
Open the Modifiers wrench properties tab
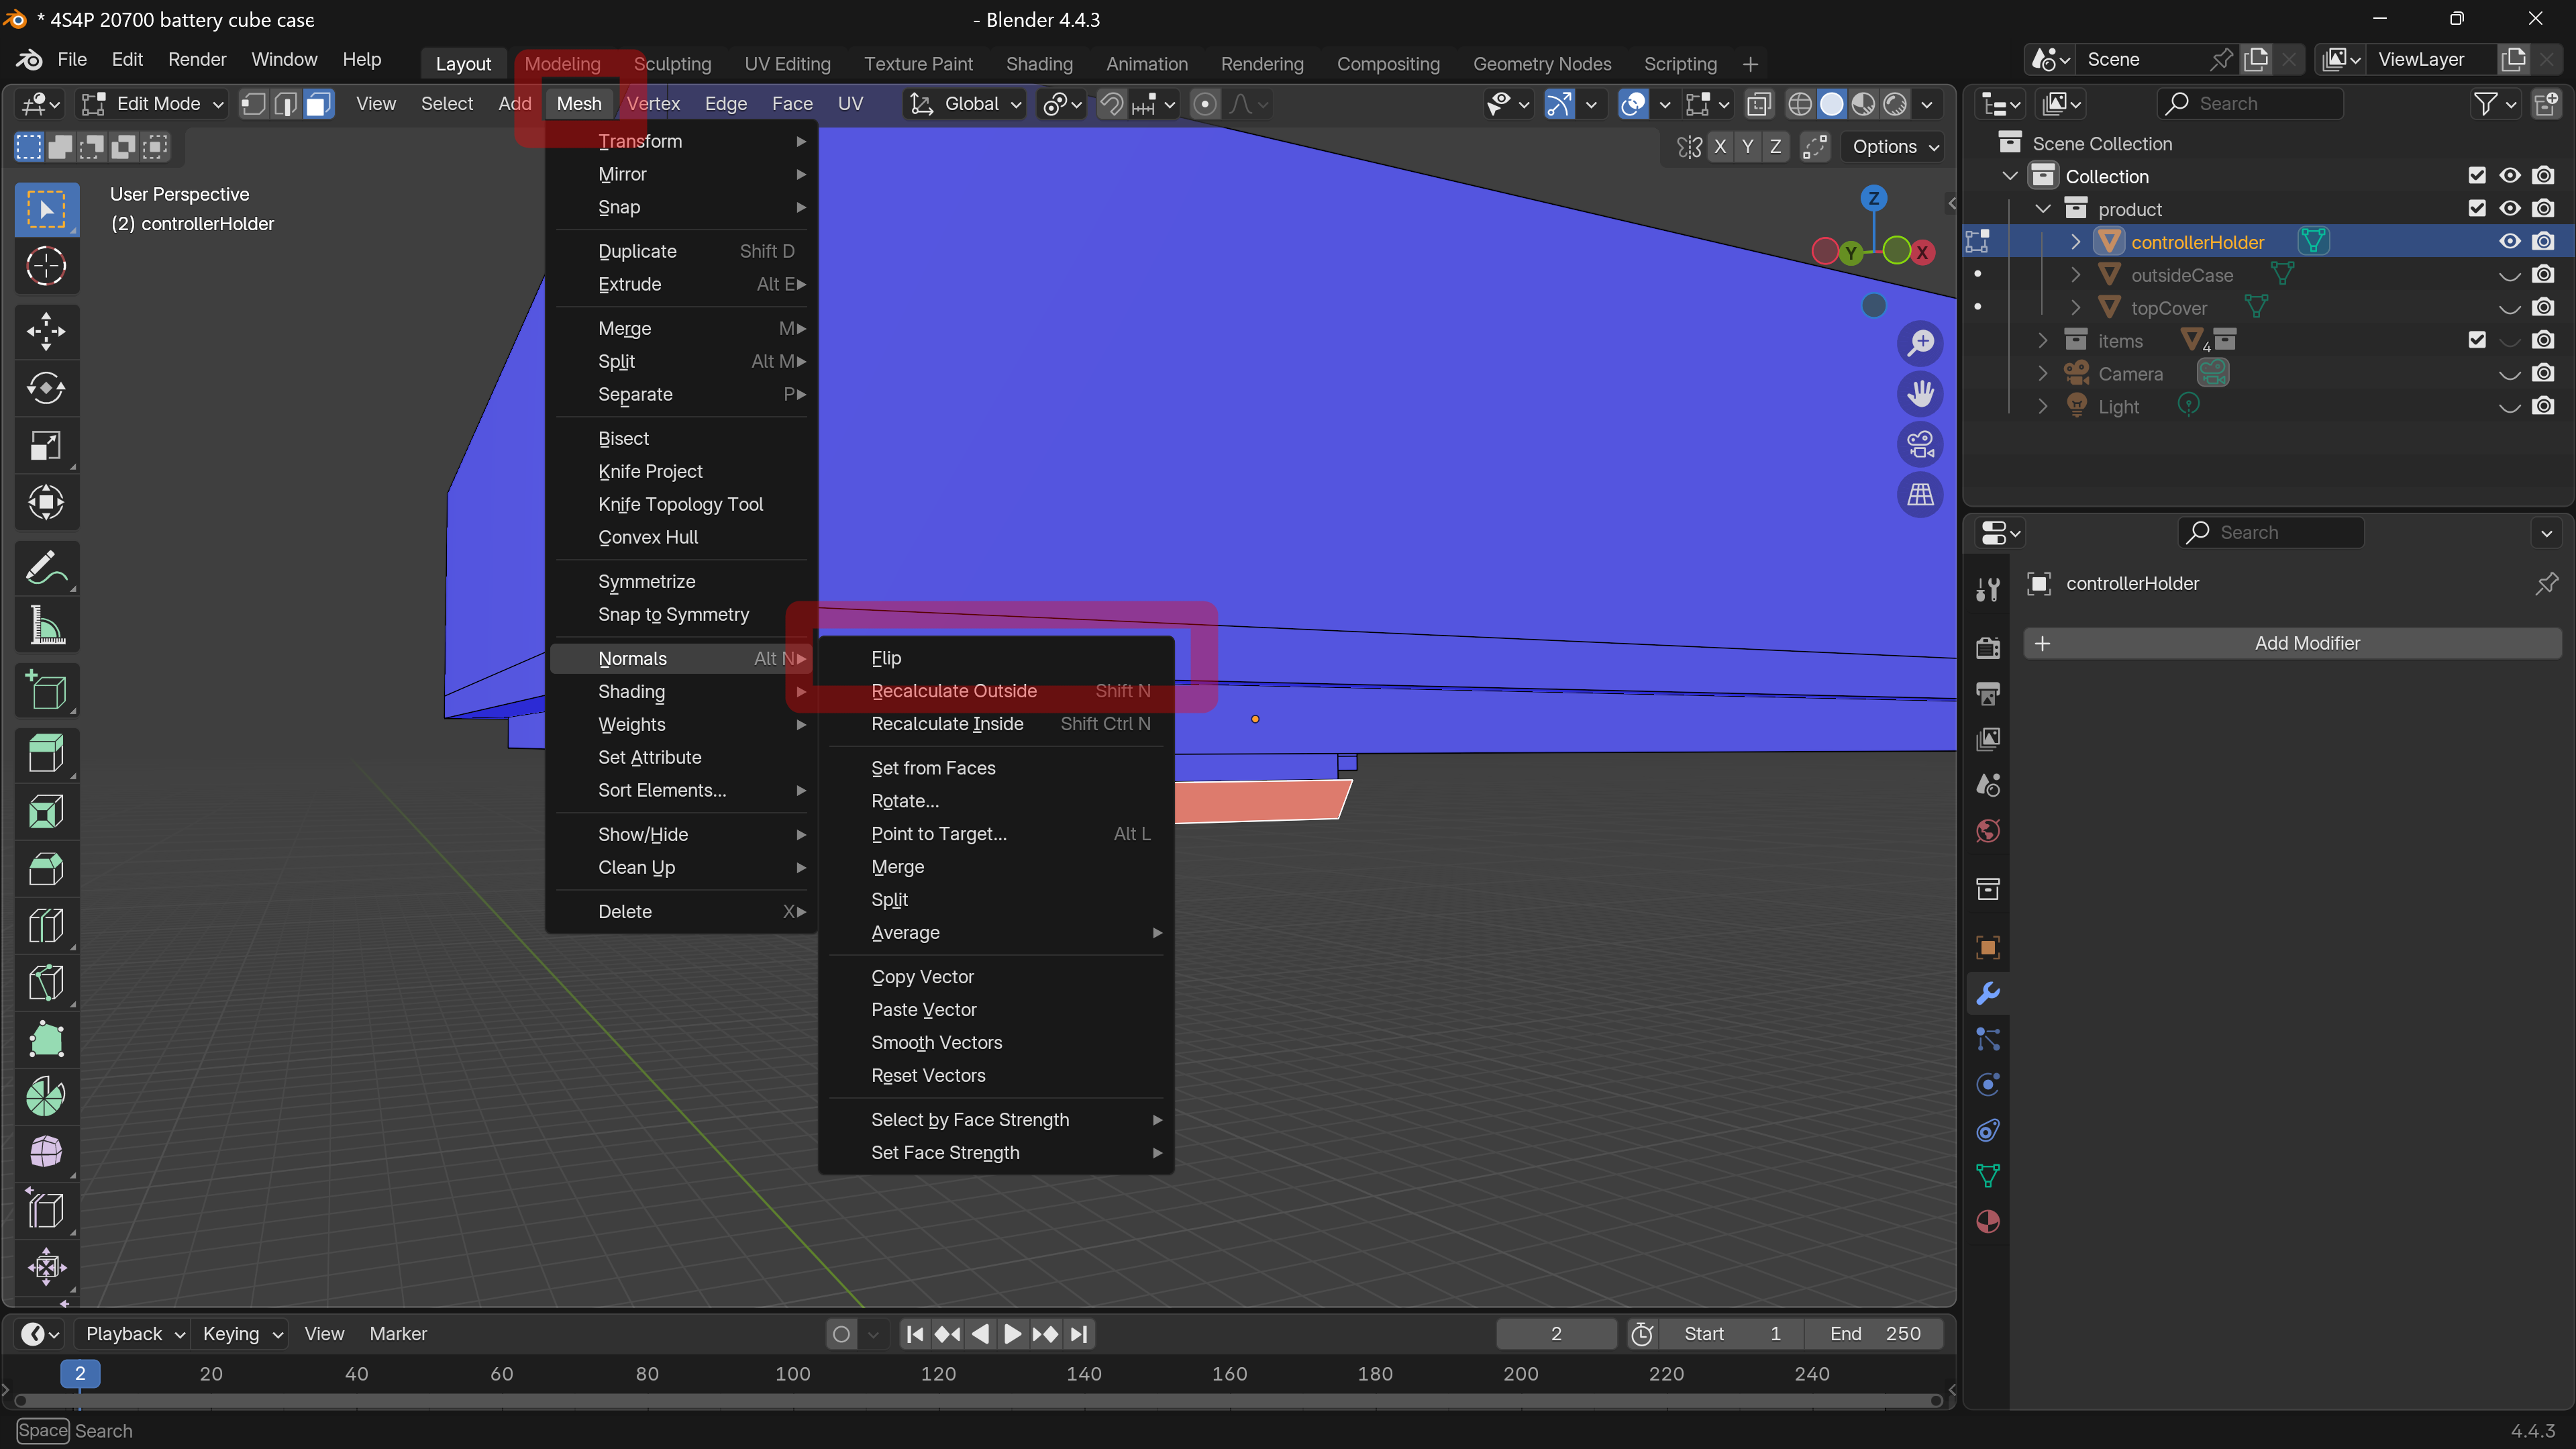tap(1988, 993)
